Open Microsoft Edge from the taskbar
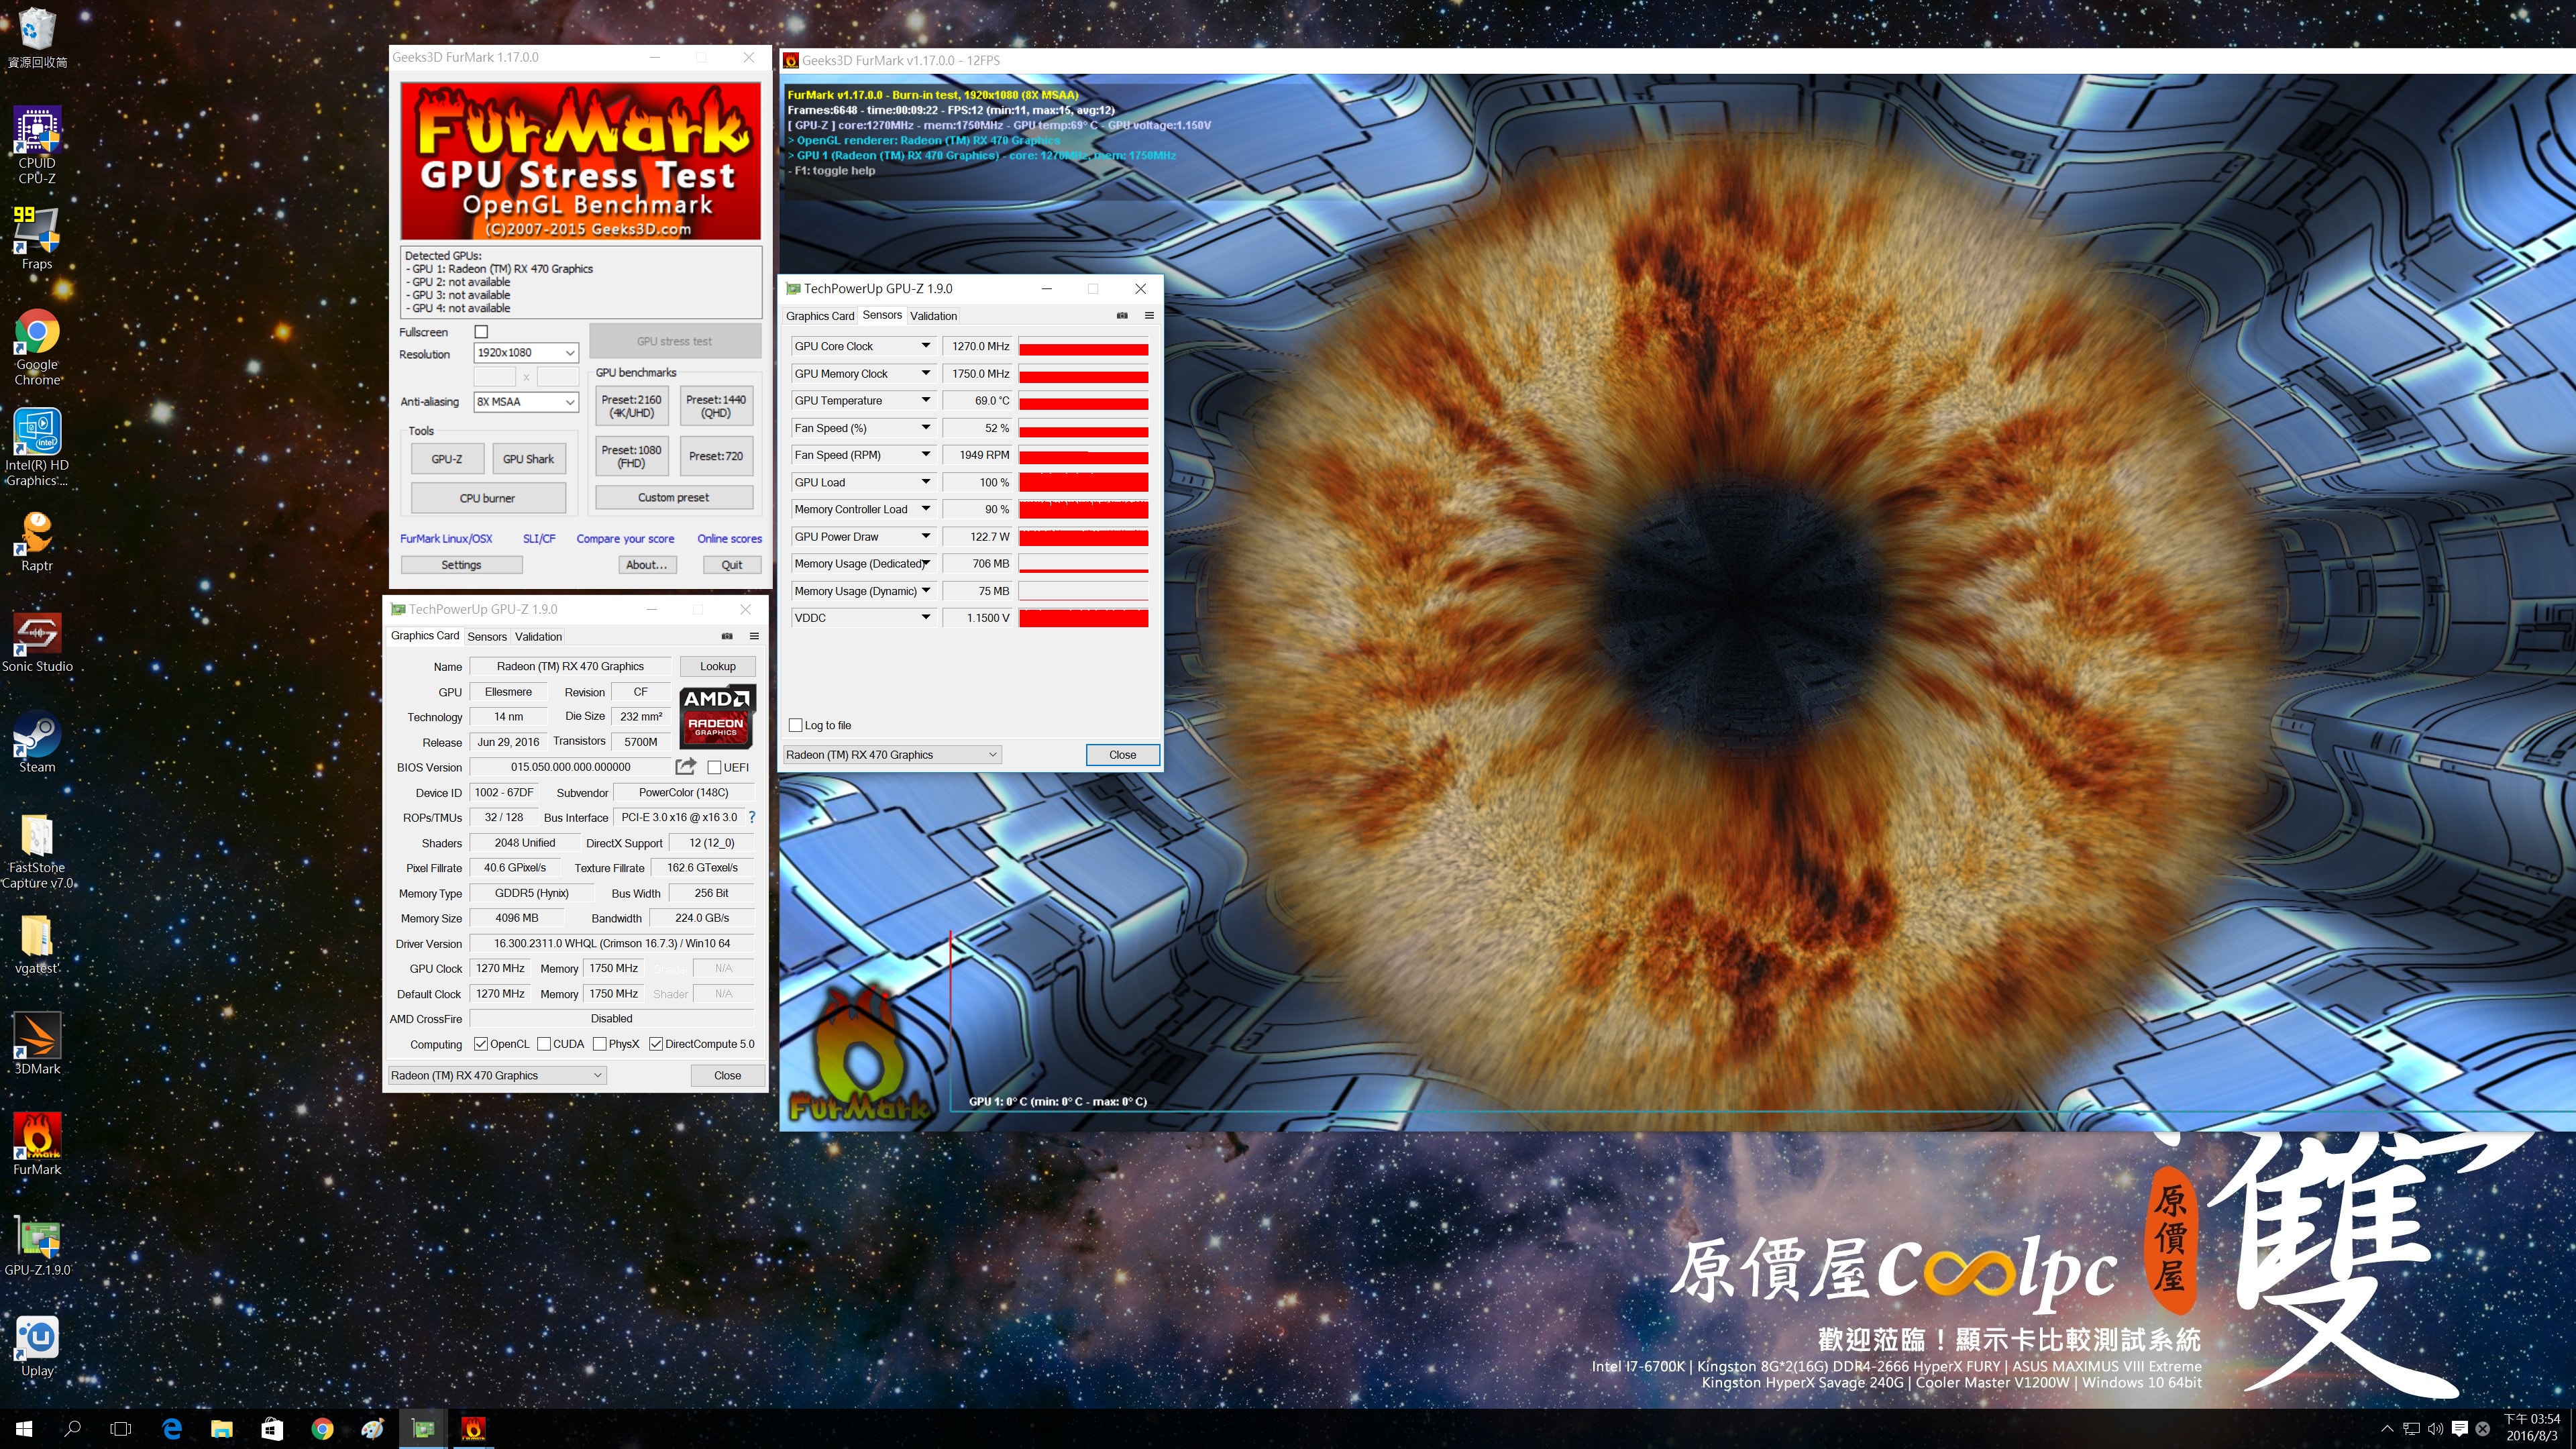 (172, 1428)
